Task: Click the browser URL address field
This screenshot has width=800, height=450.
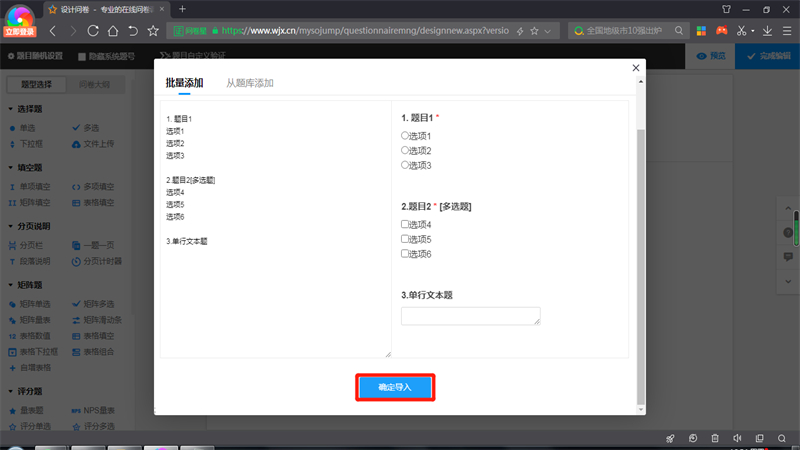Action: (365, 31)
